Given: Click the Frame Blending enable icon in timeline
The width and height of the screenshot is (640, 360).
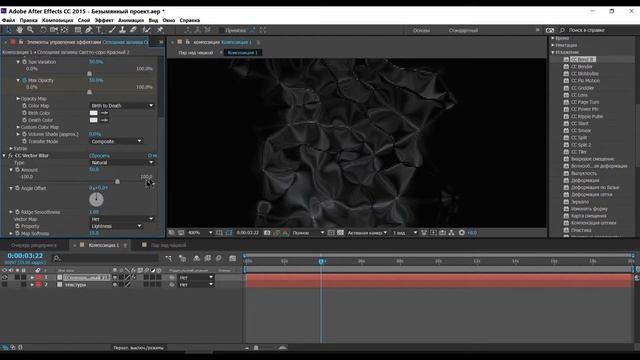Looking at the screenshot, I should 208,258.
